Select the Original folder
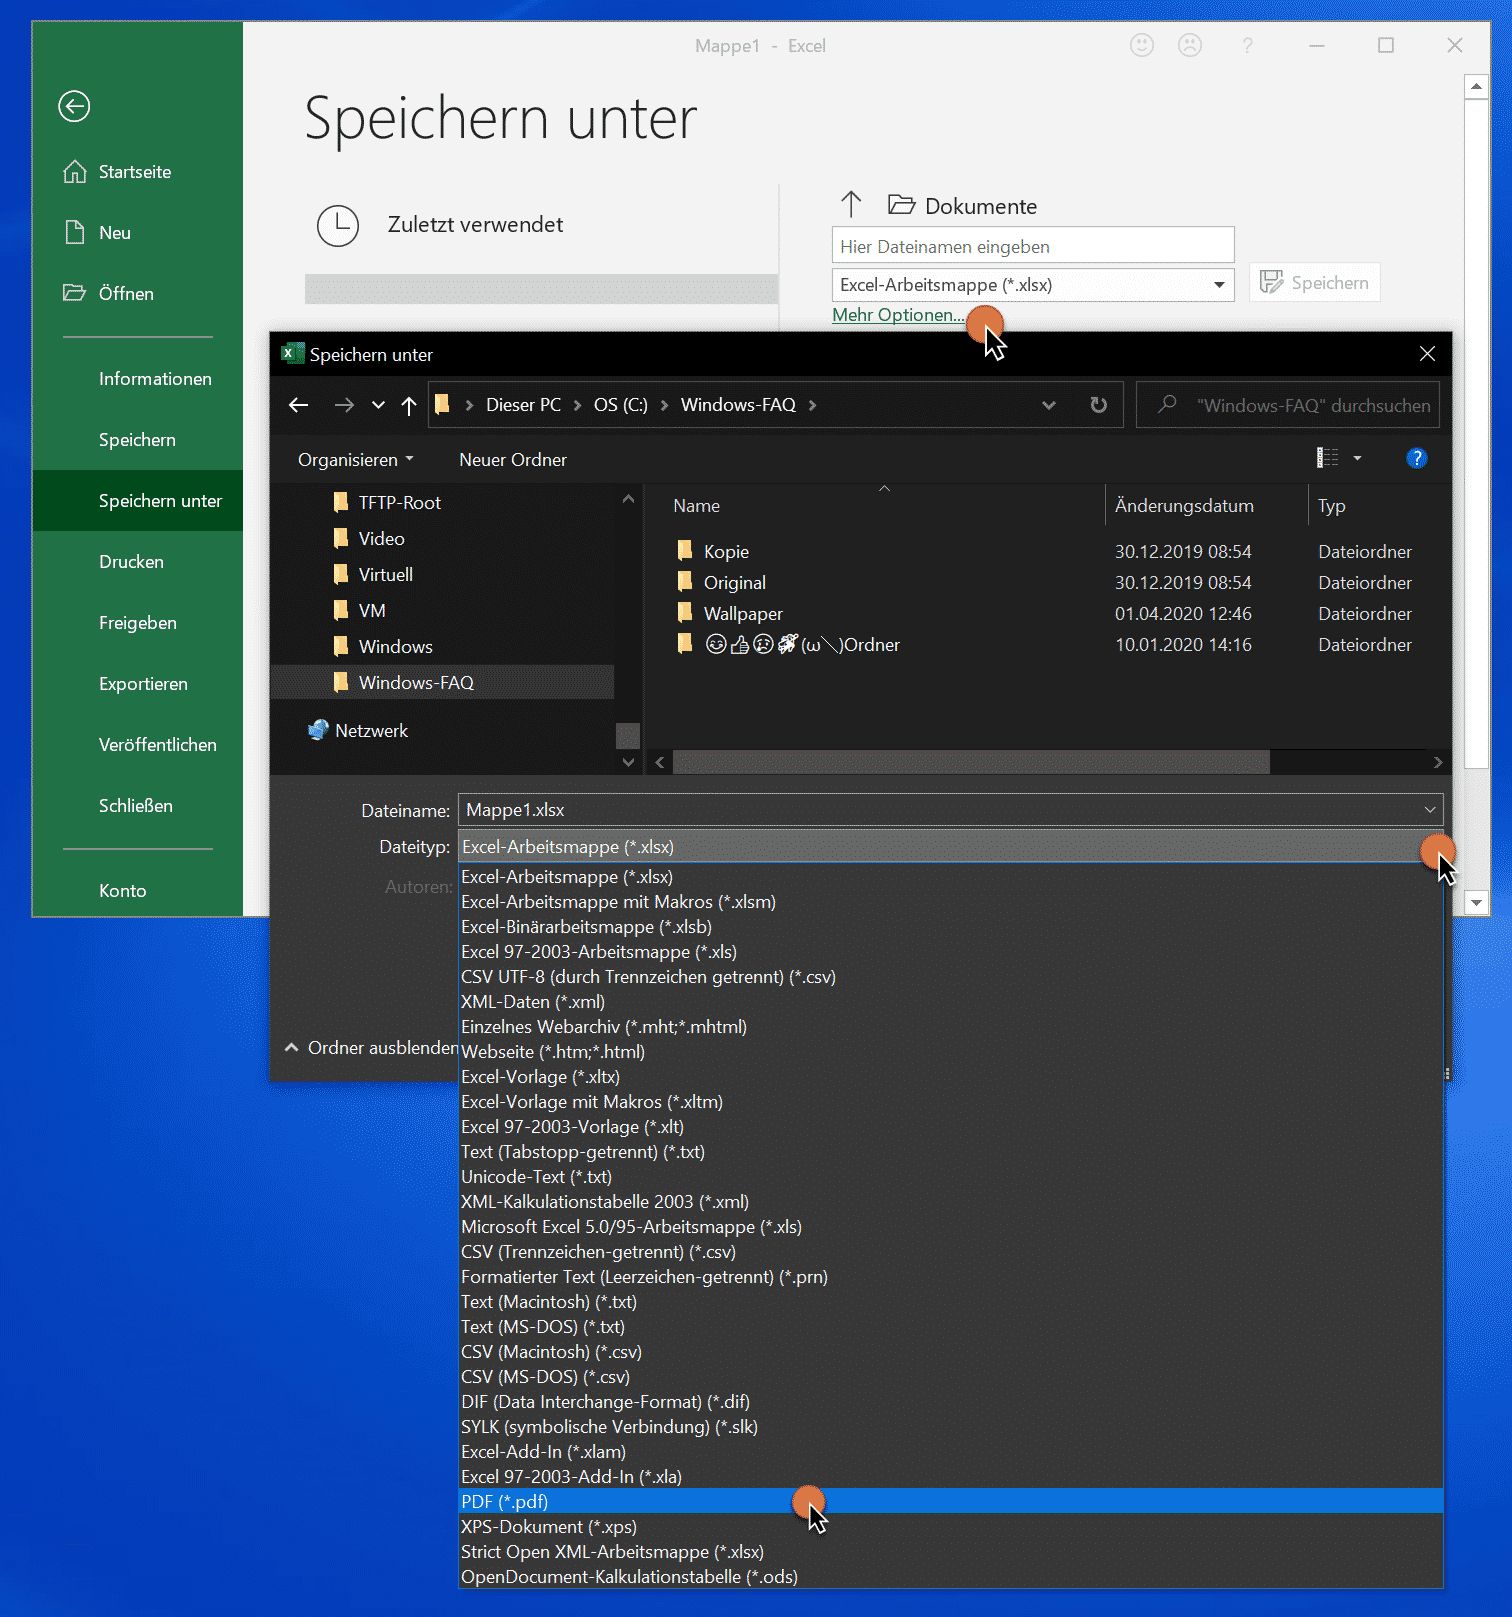Screen dimensions: 1512x1617 [721, 583]
